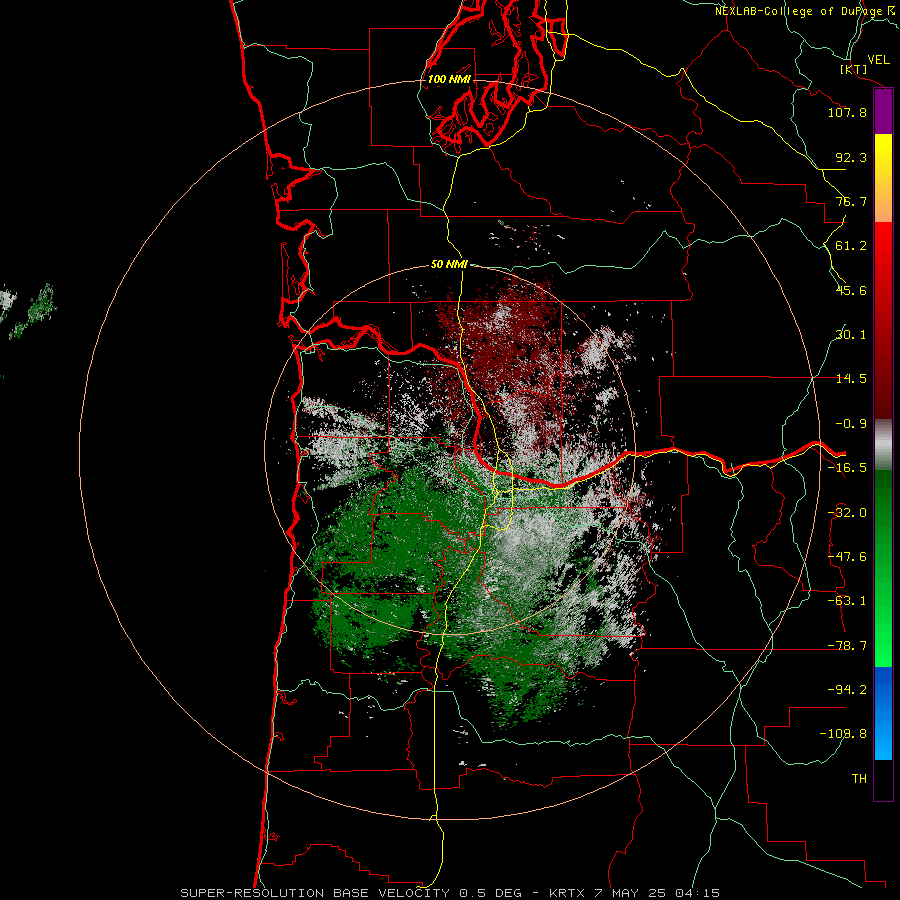Select the 45.6 legend value
Screen dimensions: 900x900
851,290
